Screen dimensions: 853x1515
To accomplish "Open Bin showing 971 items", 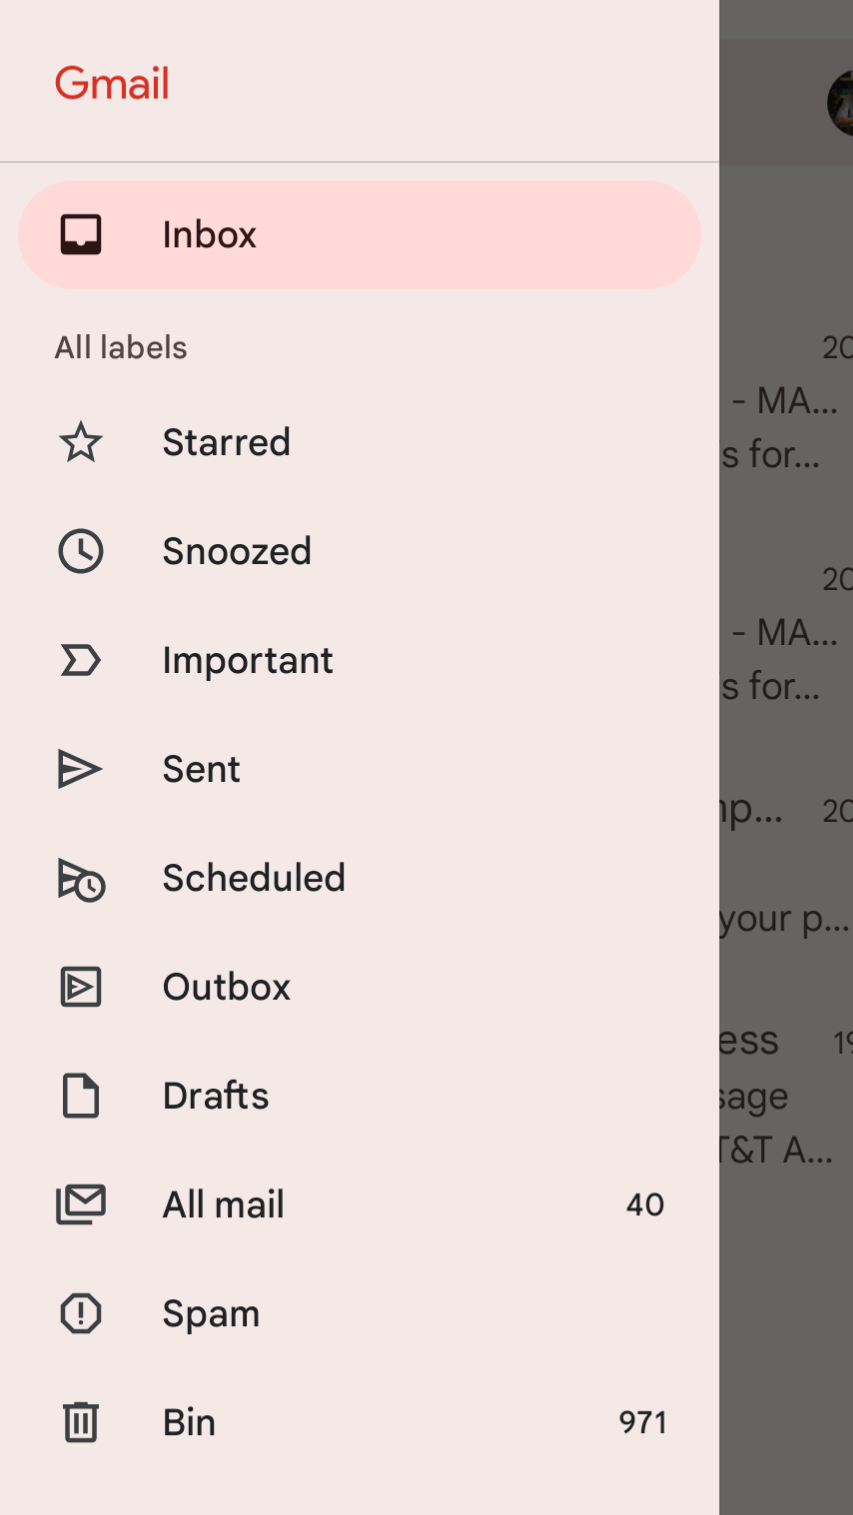I will click(359, 1422).
